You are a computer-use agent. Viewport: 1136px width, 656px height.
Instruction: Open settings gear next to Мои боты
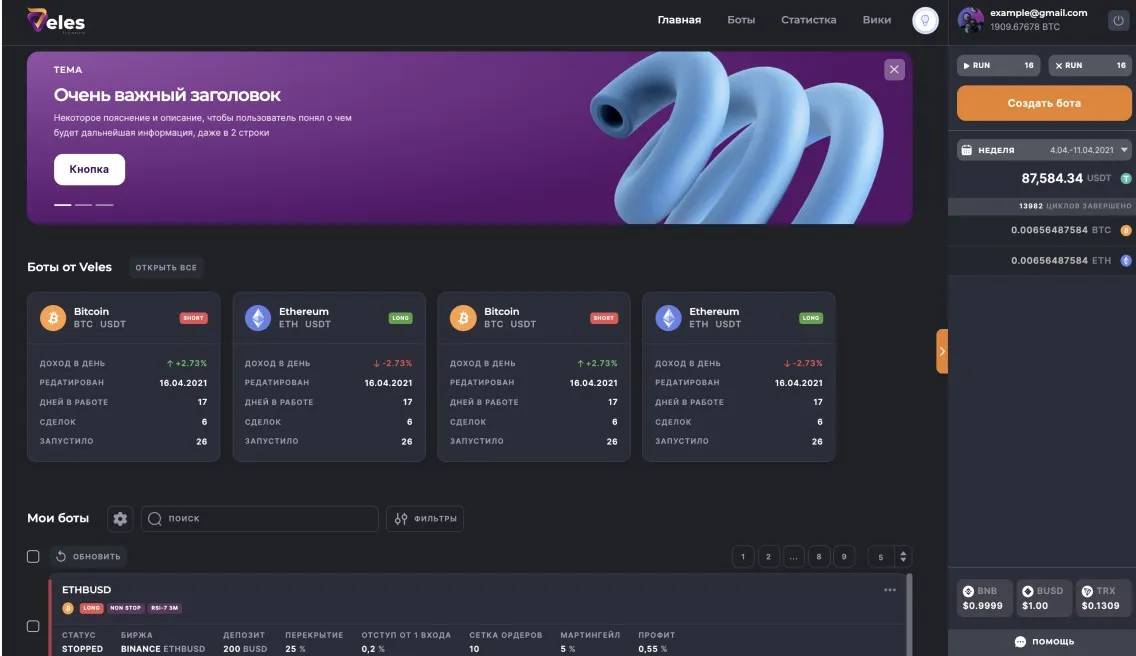[x=120, y=519]
